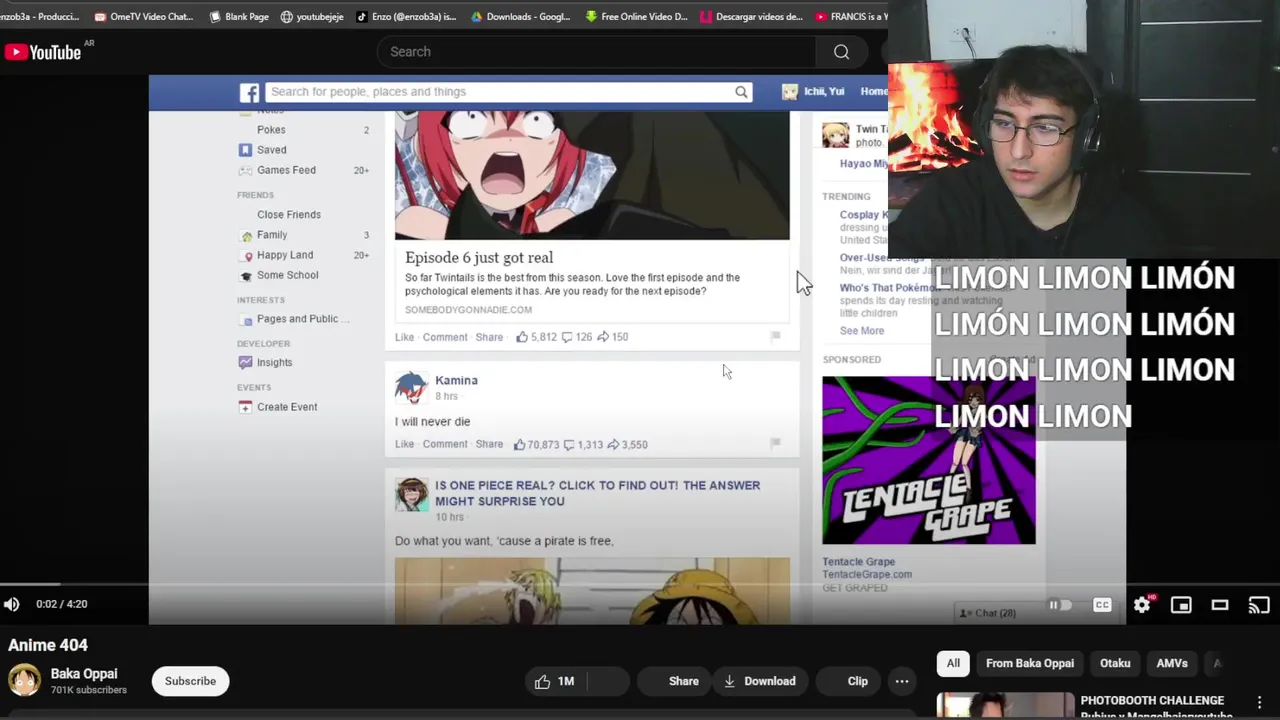Viewport: 1280px width, 720px height.
Task: Open the Share dialog for video
Action: click(673, 681)
